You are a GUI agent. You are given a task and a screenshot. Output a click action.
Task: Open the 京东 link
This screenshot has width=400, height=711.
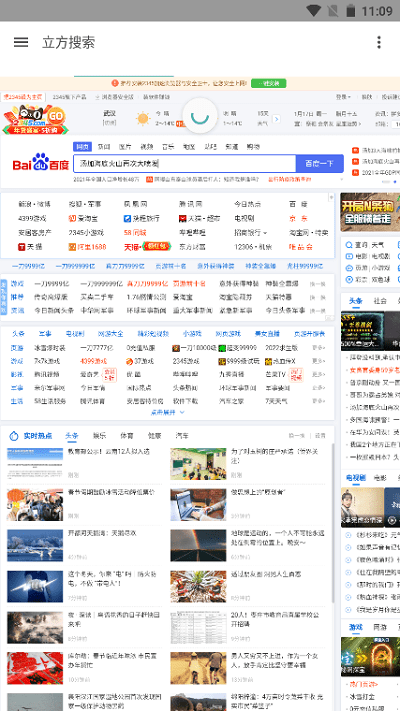298,219
